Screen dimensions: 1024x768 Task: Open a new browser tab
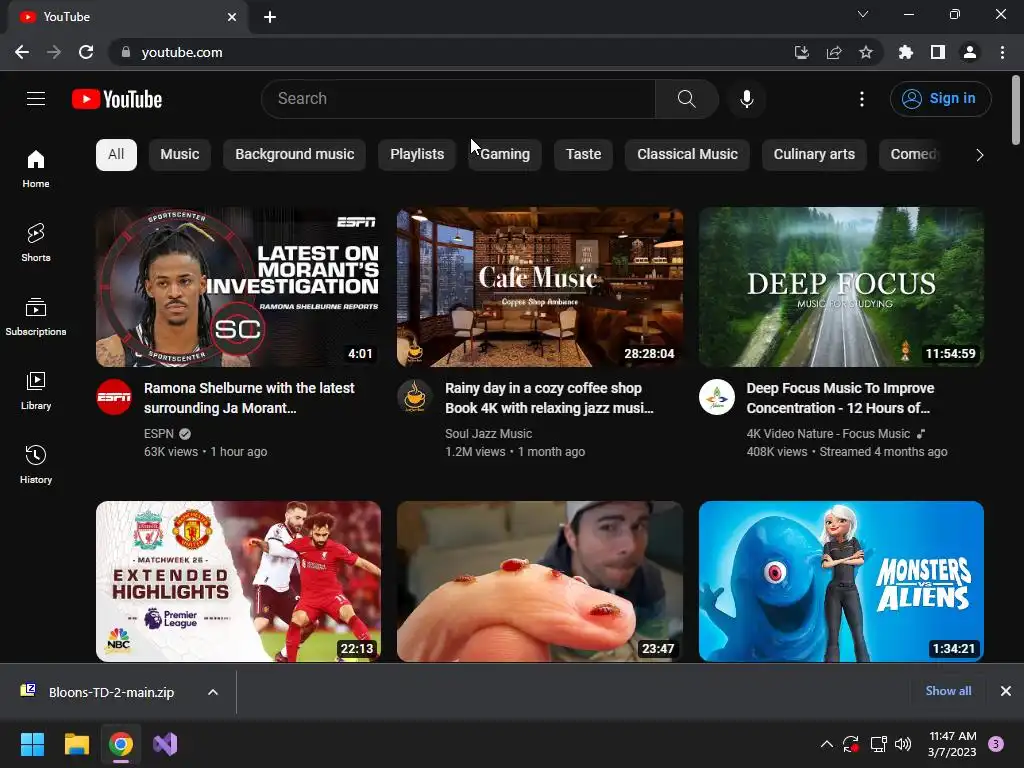(x=270, y=17)
